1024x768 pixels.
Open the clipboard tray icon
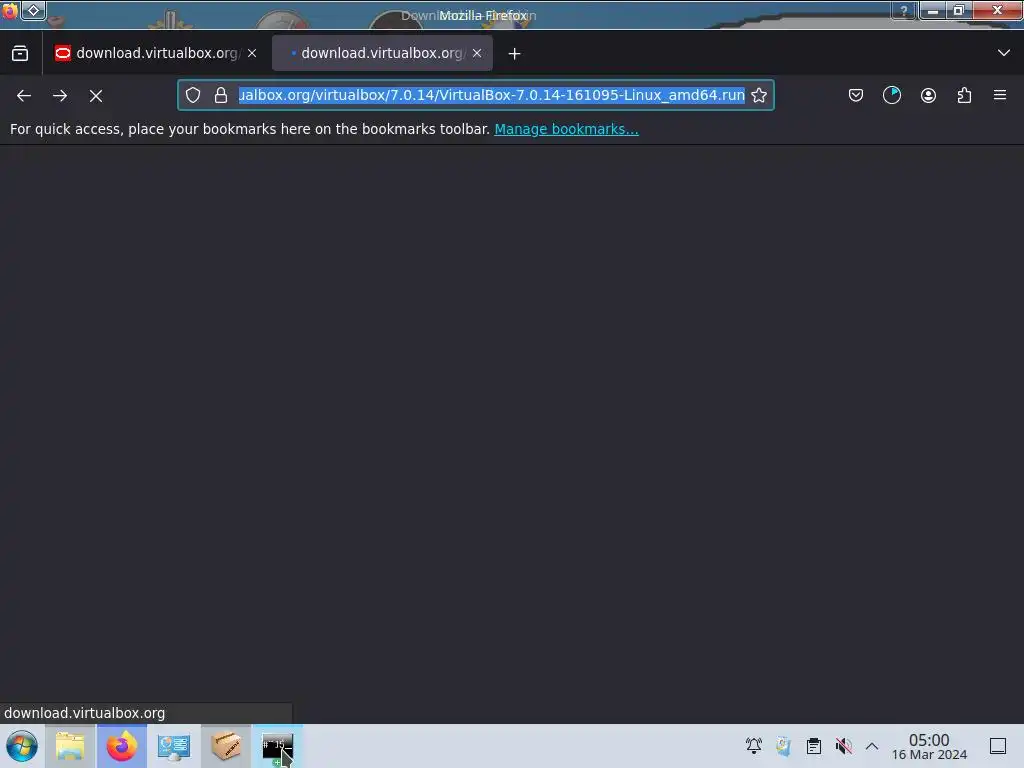pos(814,746)
